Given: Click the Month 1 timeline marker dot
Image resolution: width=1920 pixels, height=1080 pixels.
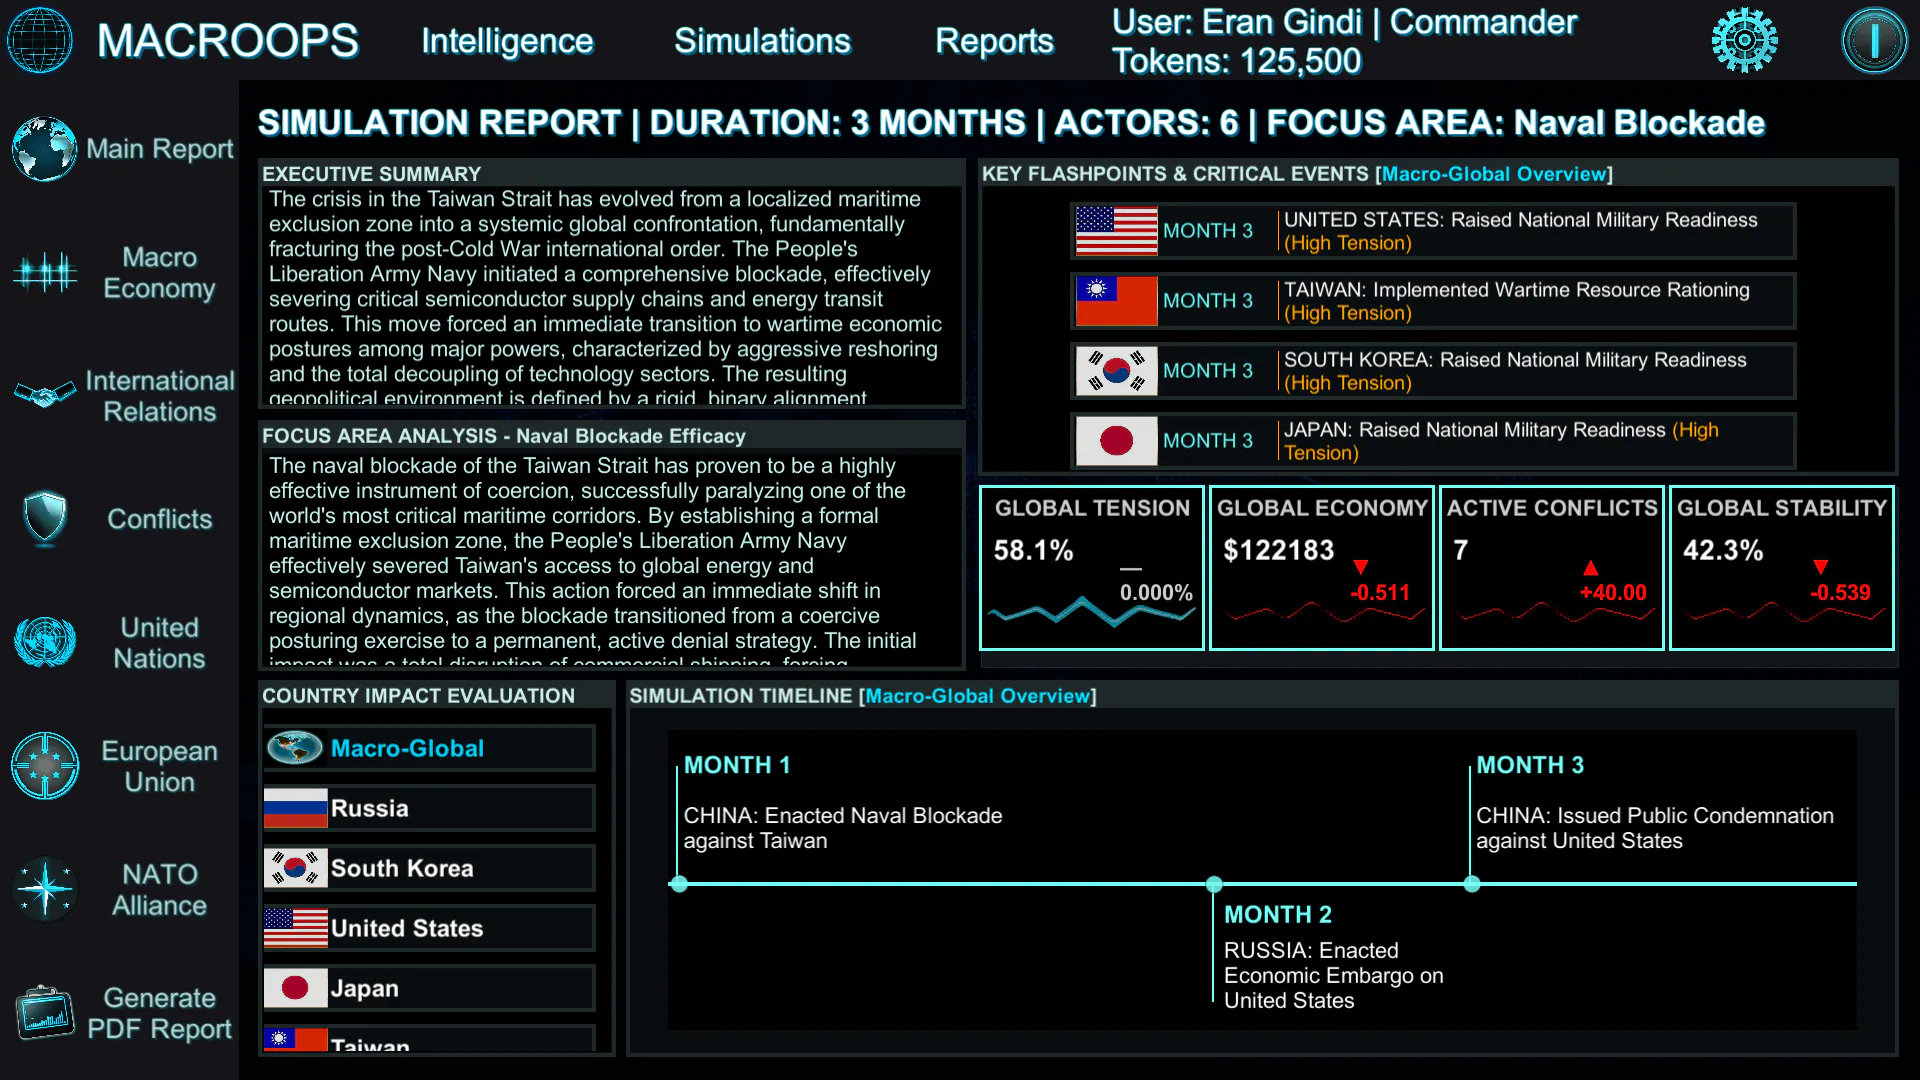Looking at the screenshot, I should (679, 884).
